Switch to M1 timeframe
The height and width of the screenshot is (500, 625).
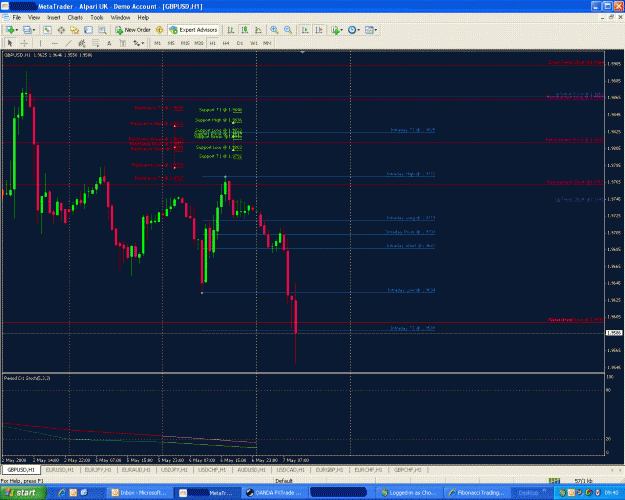157,43
